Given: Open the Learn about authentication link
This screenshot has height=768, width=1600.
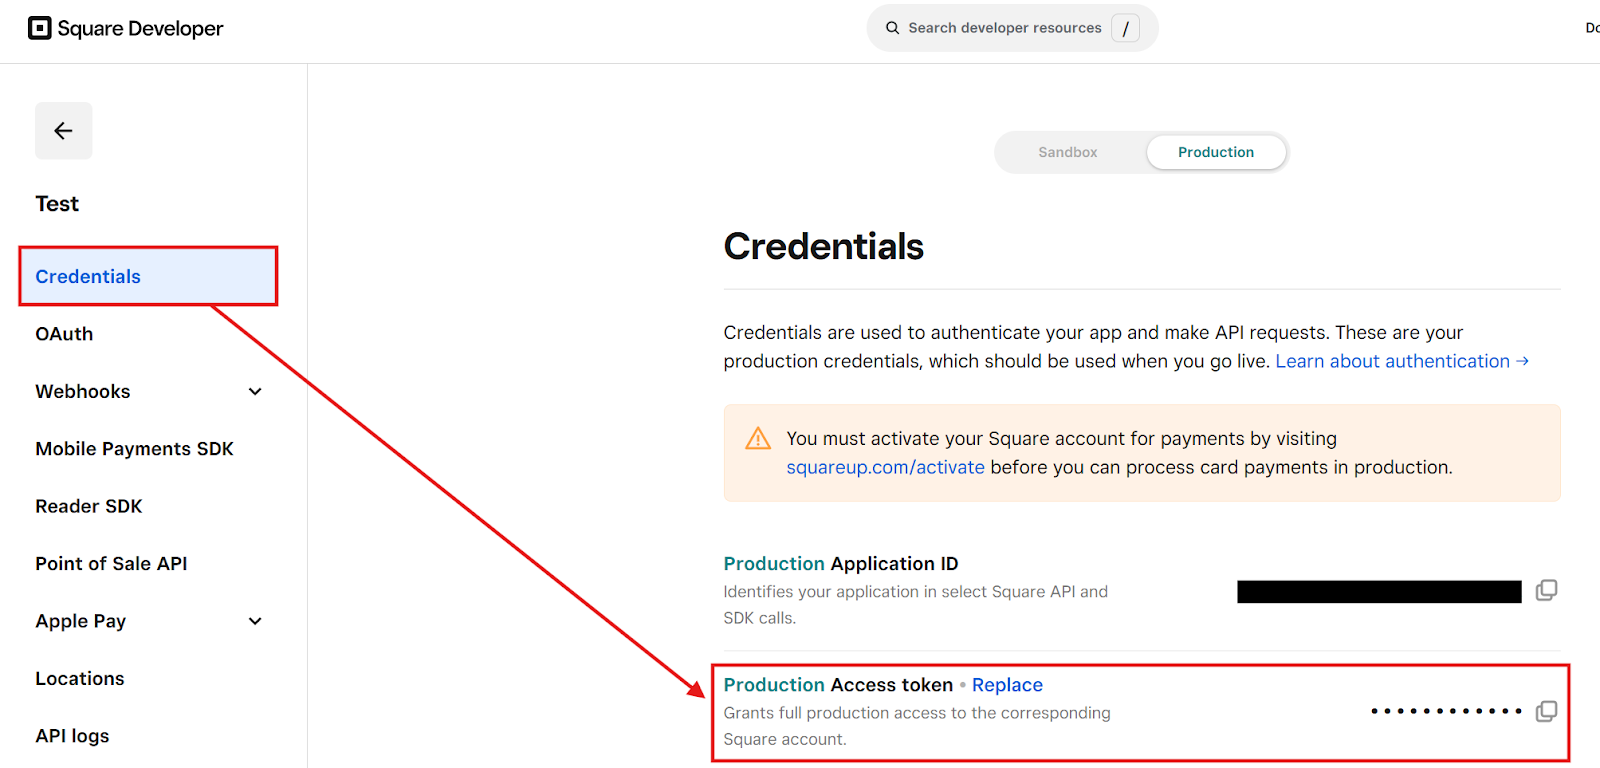Looking at the screenshot, I should tap(1401, 361).
